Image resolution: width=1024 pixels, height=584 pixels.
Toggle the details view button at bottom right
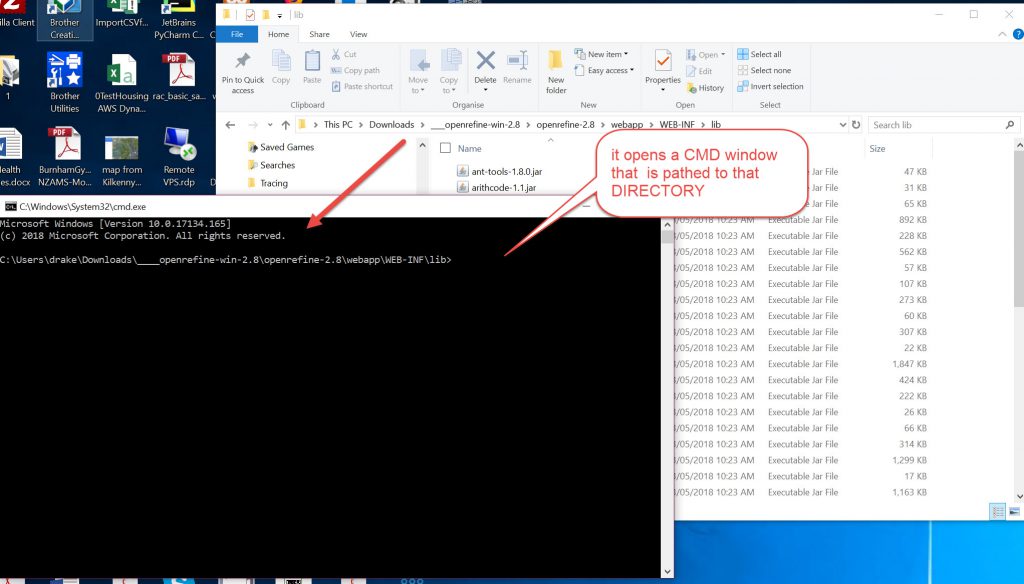pos(997,512)
